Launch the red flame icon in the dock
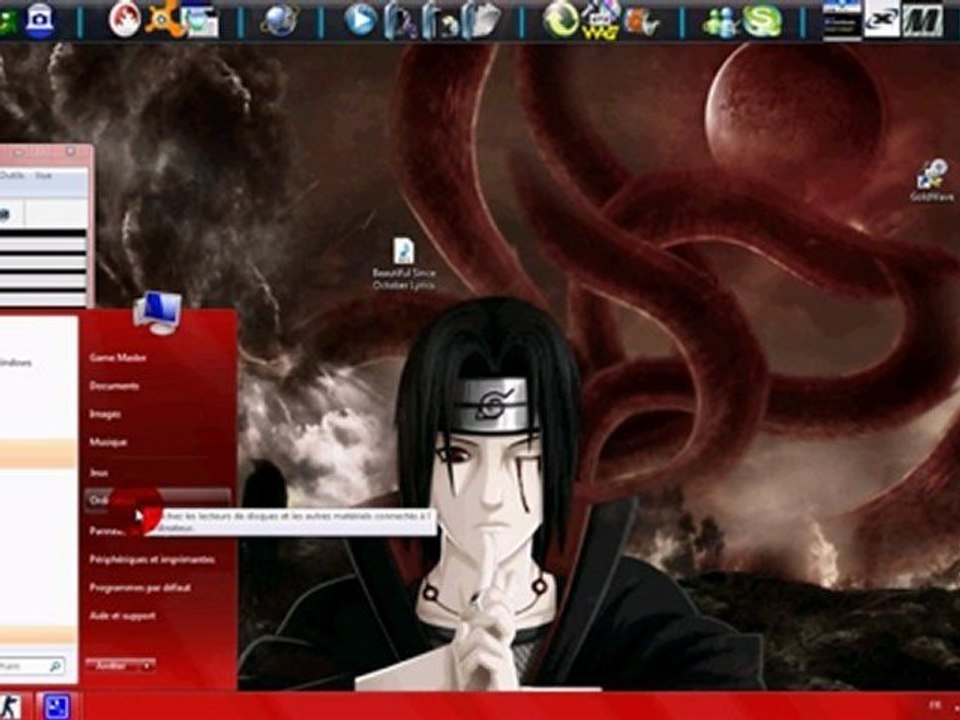 coord(124,20)
